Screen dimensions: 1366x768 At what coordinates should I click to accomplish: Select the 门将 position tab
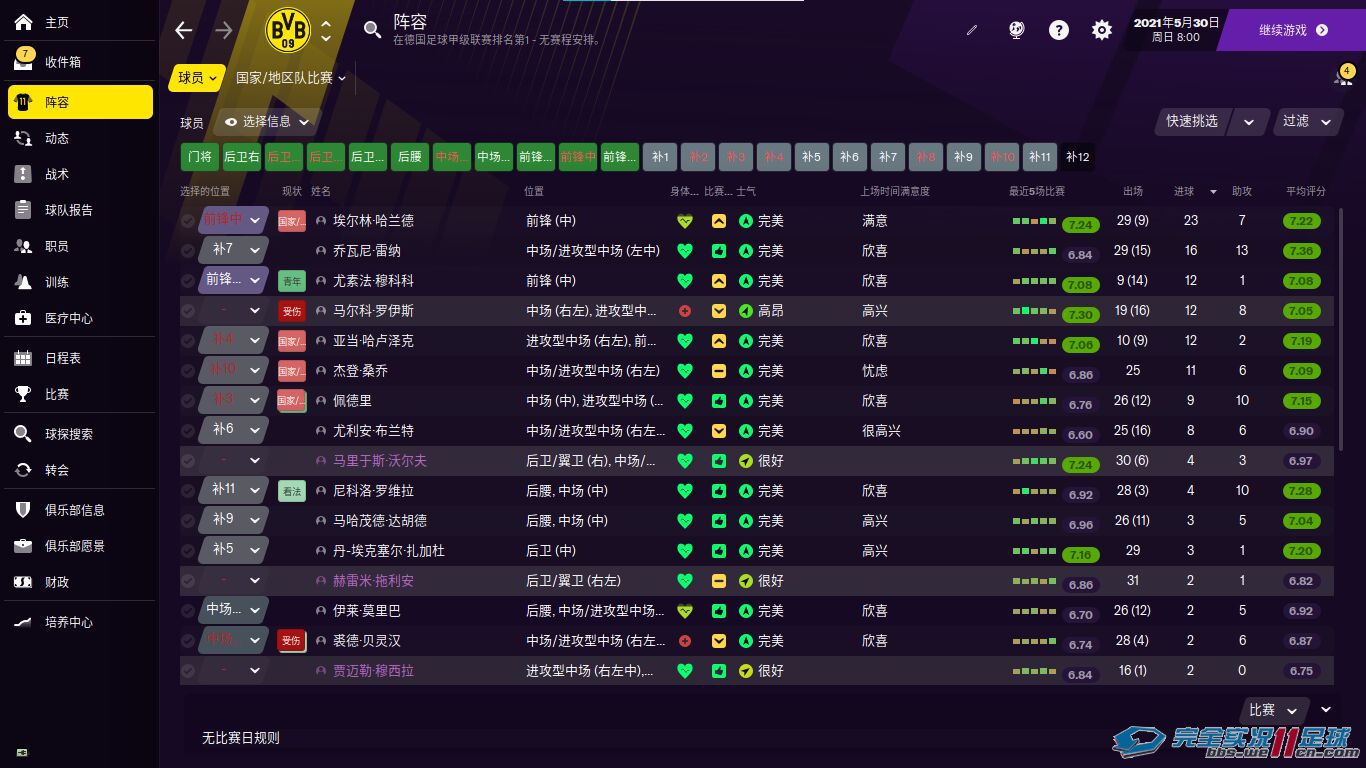(x=199, y=156)
